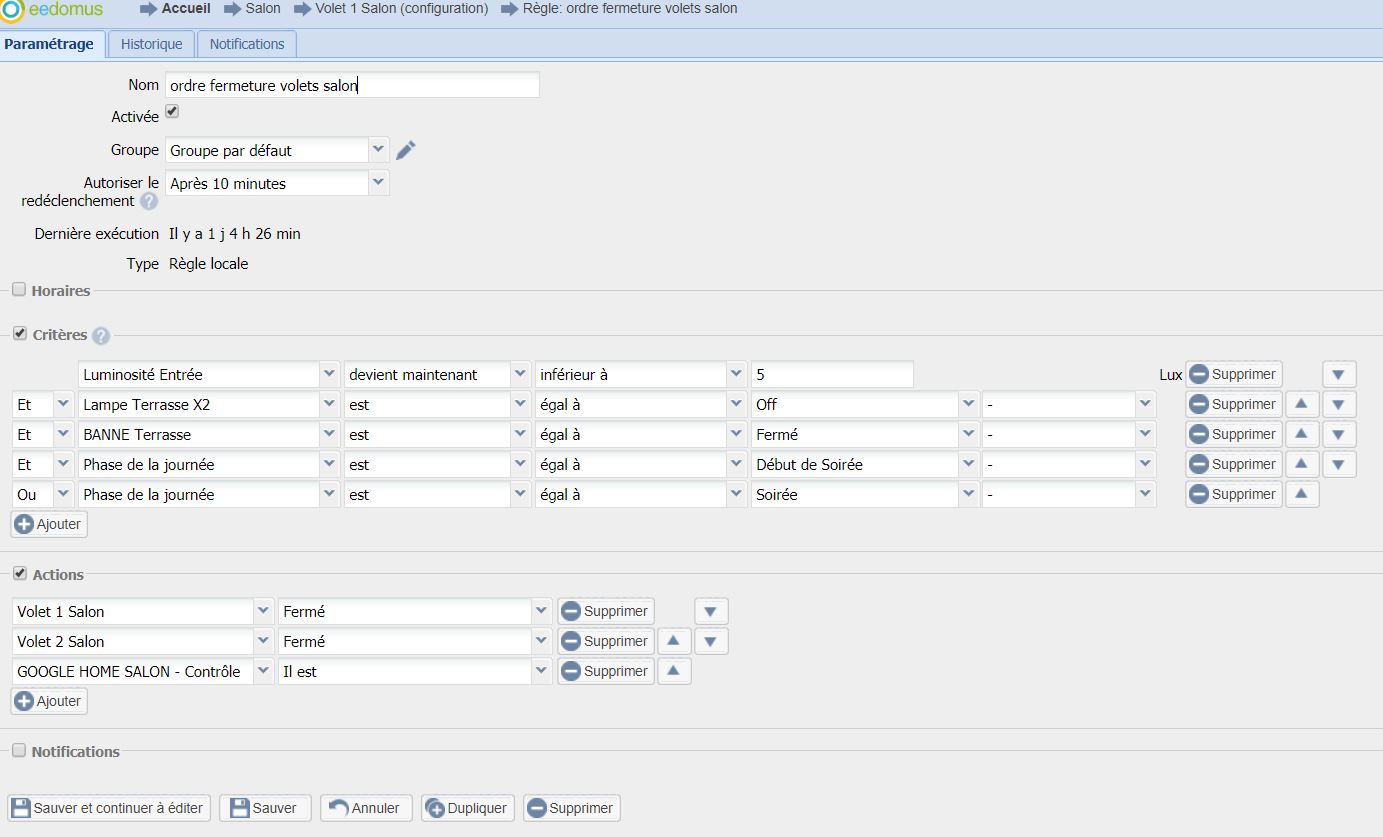Move Lampe Terrasse X2 criterion up
The image size is (1383, 837).
pos(1302,404)
